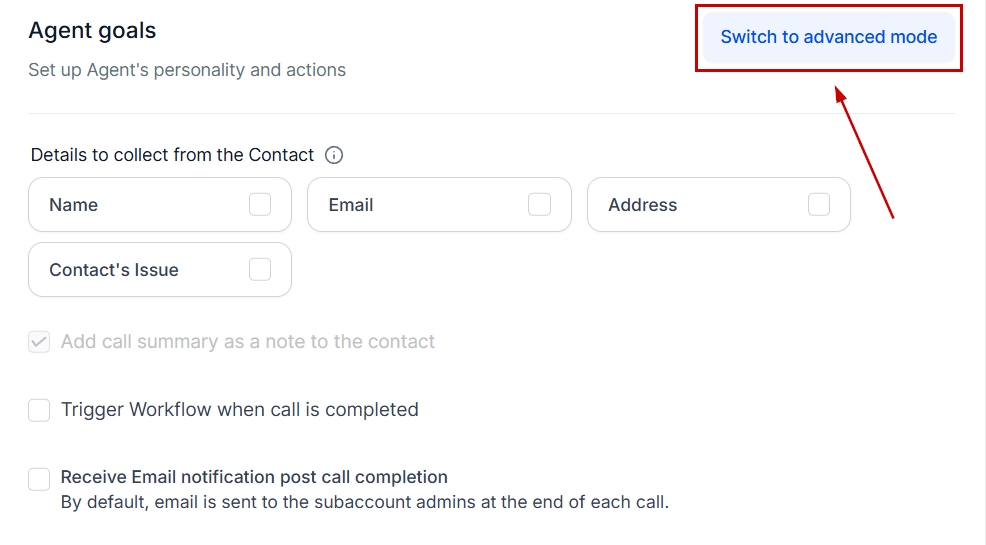Select the Email label text in its card
Viewport: 986px width, 545px height.
tap(351, 205)
